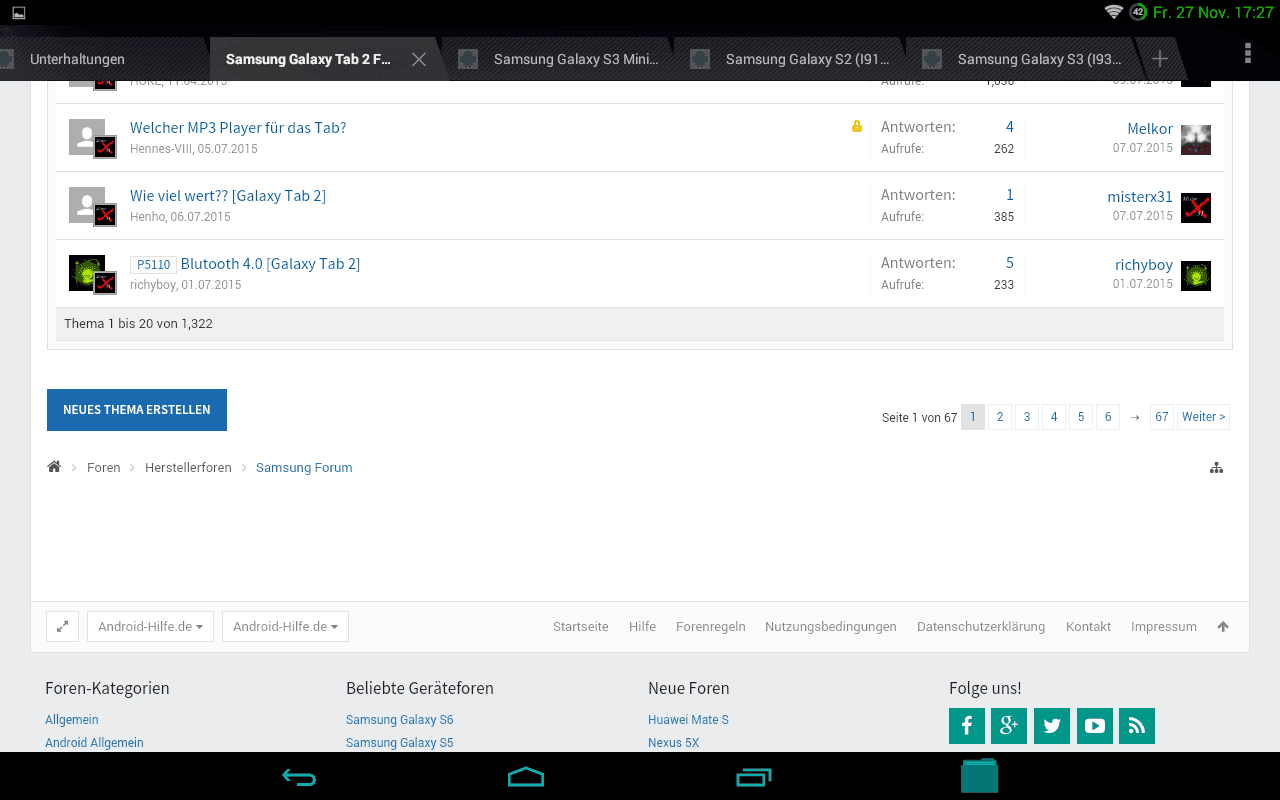The width and height of the screenshot is (1280, 800).
Task: Close the Samsung Galaxy Tab 2 tab
Action: pos(419,60)
